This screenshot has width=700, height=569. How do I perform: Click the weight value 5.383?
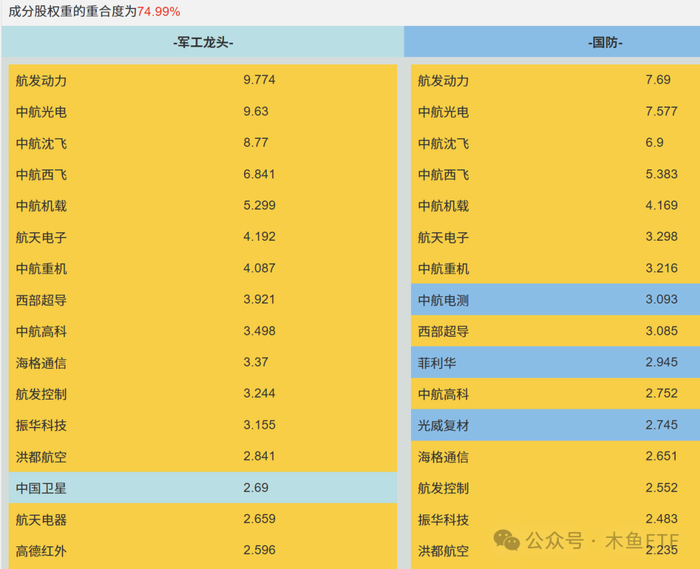(662, 174)
